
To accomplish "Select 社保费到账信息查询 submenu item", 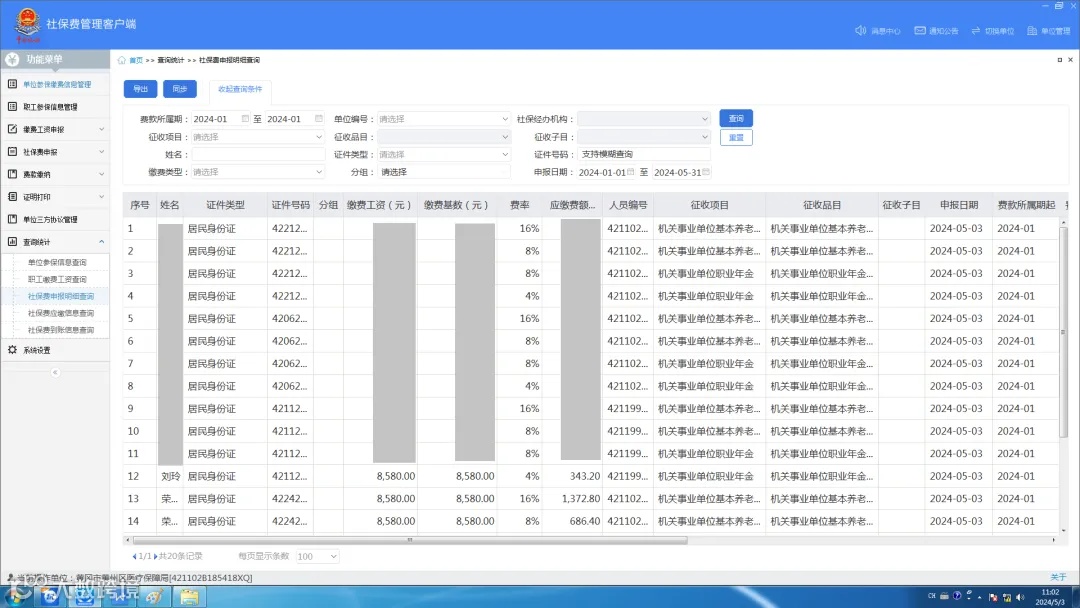I will click(61, 330).
